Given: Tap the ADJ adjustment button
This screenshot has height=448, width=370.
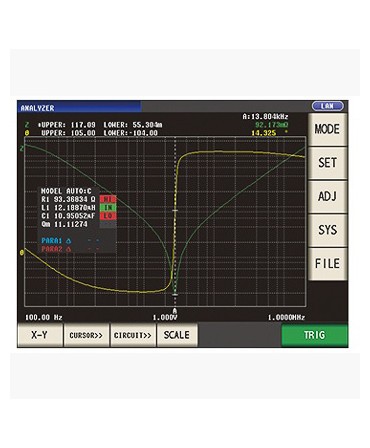Looking at the screenshot, I should click(327, 197).
